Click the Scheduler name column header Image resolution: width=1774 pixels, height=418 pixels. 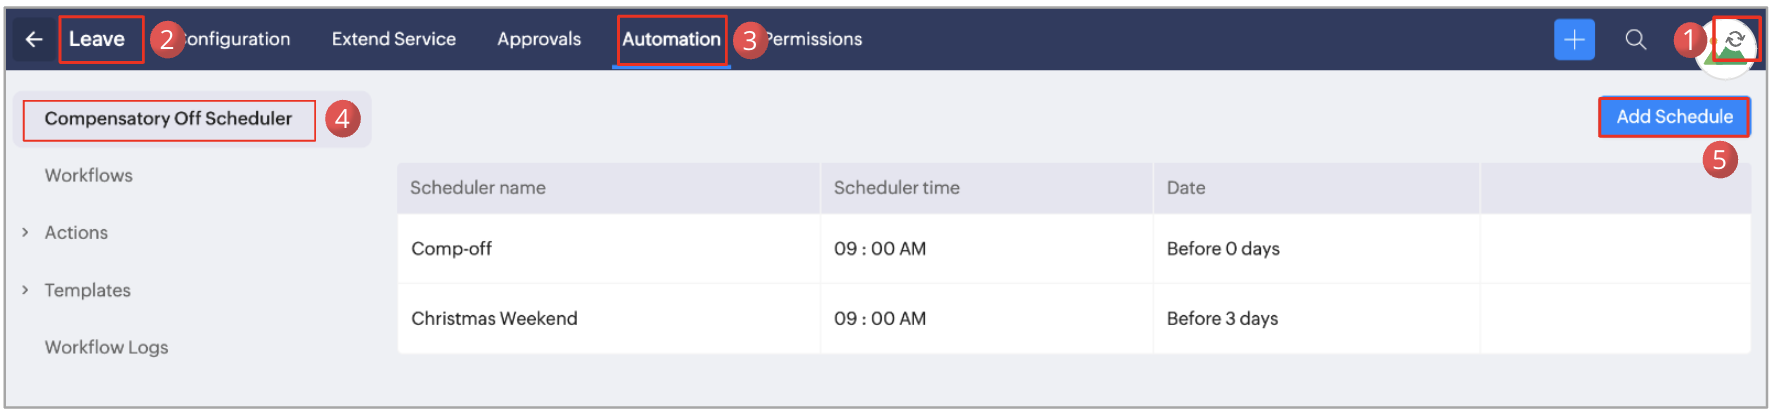(x=478, y=188)
